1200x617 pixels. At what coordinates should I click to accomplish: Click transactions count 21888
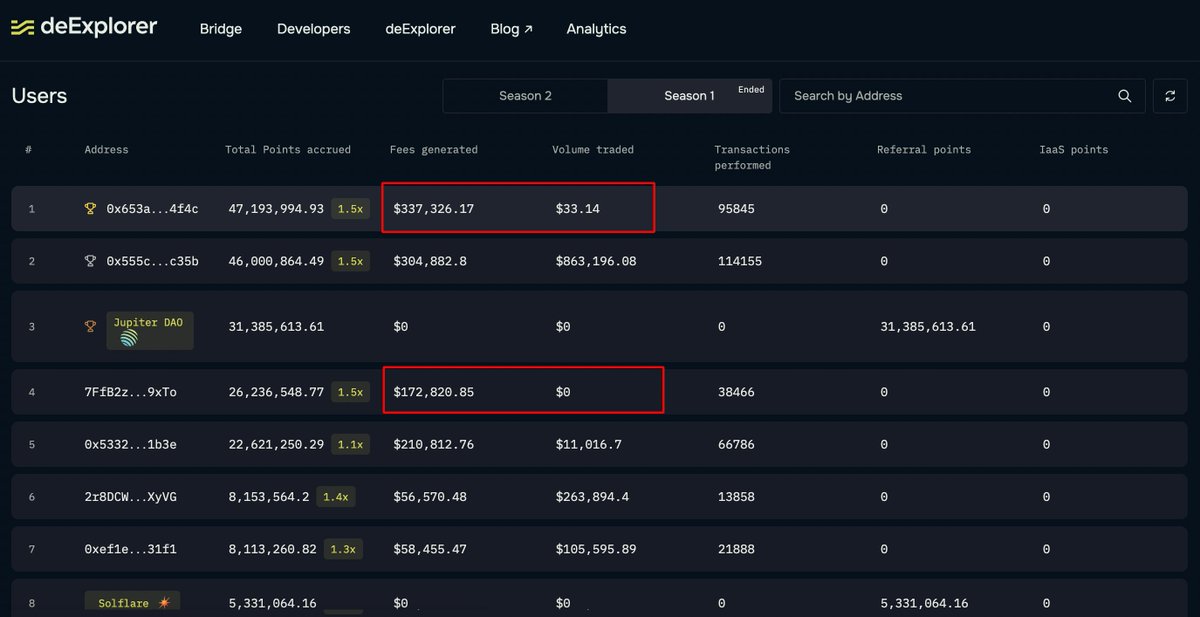[736, 548]
